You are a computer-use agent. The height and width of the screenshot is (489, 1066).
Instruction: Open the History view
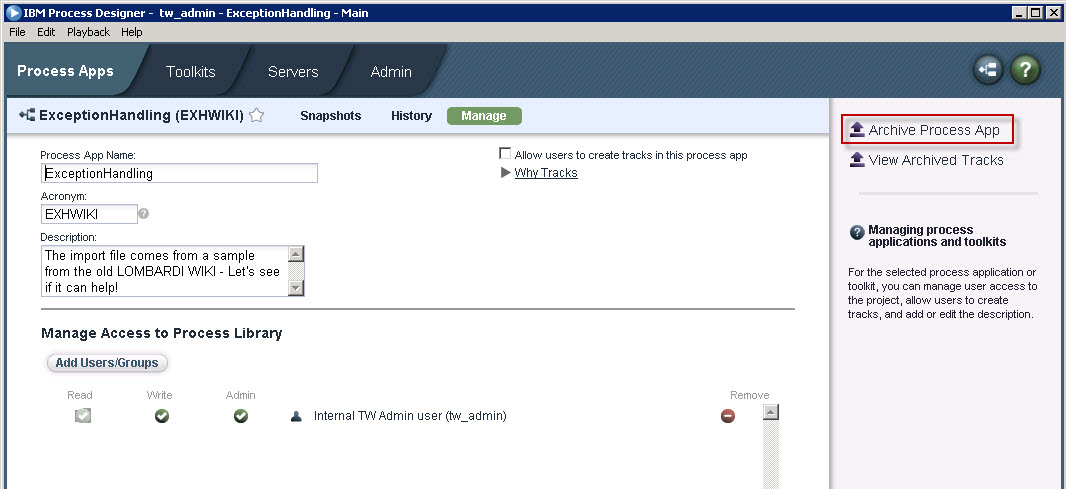pyautogui.click(x=411, y=116)
